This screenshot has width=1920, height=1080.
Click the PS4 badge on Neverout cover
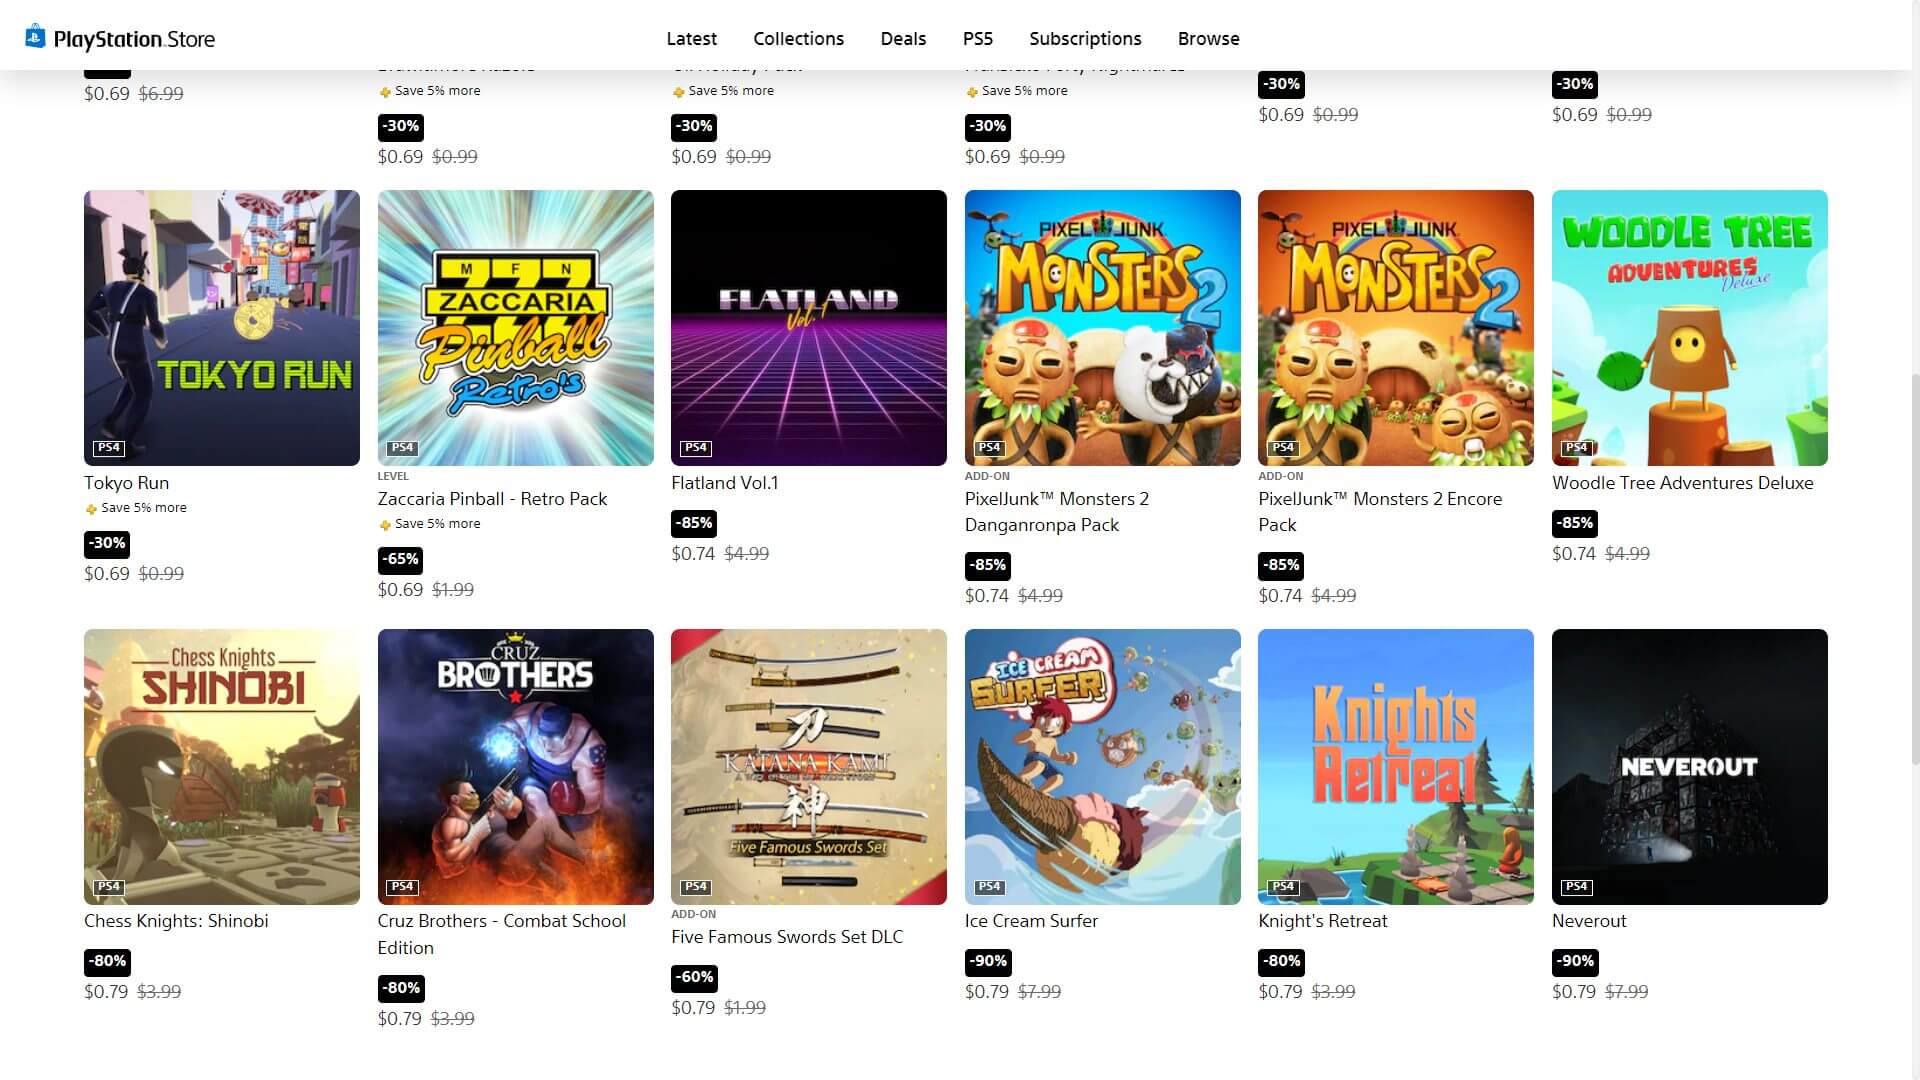click(x=1577, y=887)
